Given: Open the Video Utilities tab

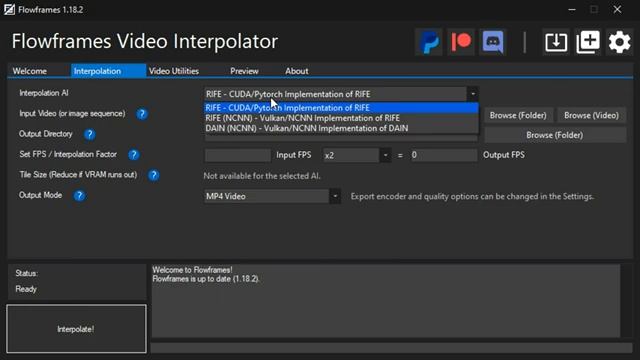Looking at the screenshot, I should 174,71.
